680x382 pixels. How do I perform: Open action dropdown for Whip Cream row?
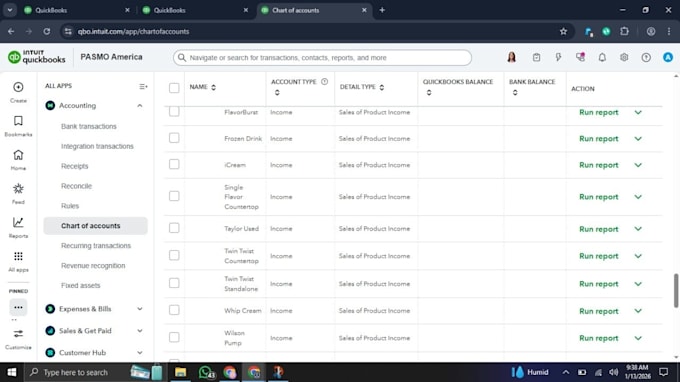(x=638, y=311)
